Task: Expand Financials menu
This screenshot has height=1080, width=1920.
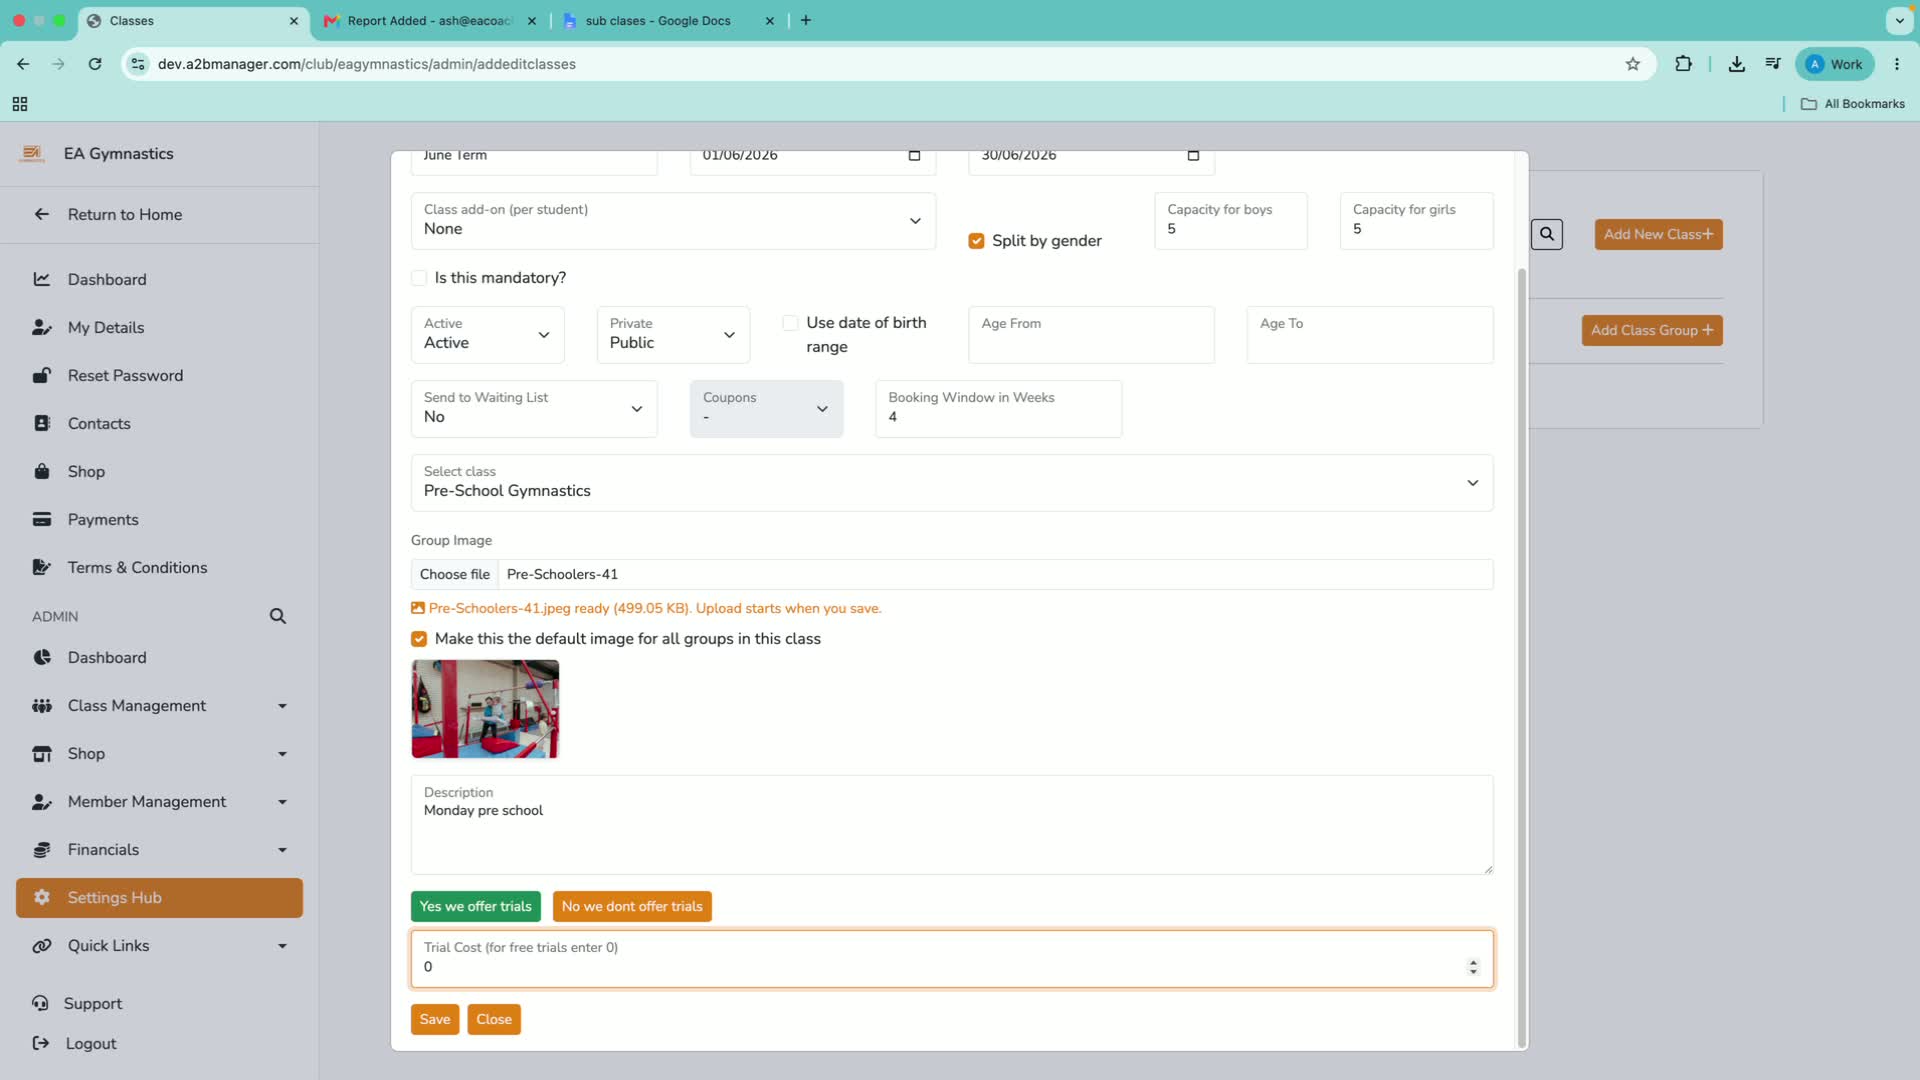Action: 282,850
